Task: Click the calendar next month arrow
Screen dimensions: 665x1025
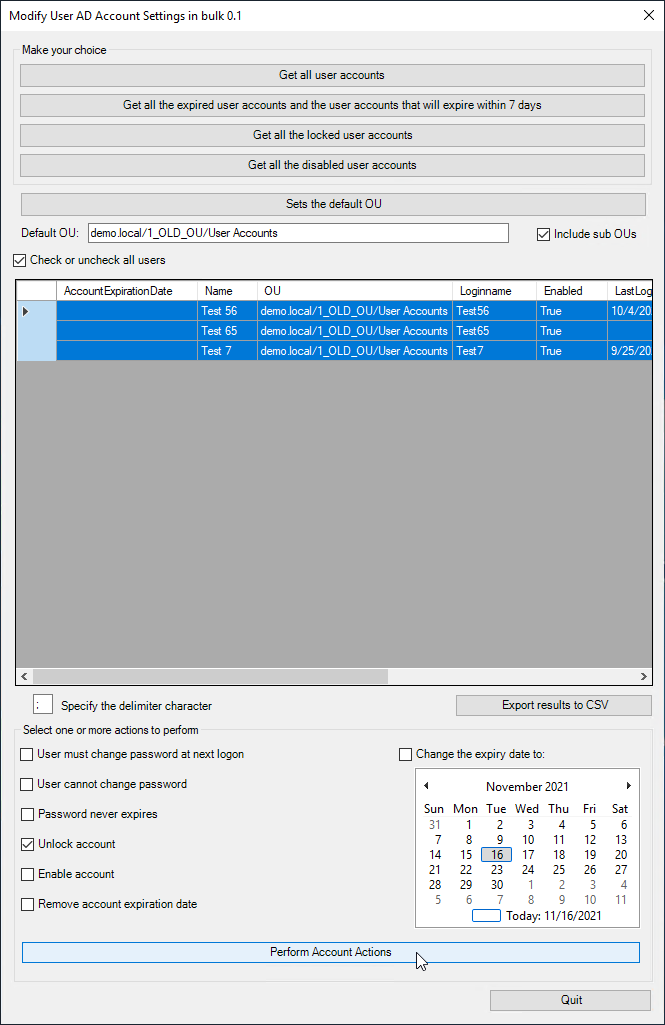Action: [x=628, y=786]
